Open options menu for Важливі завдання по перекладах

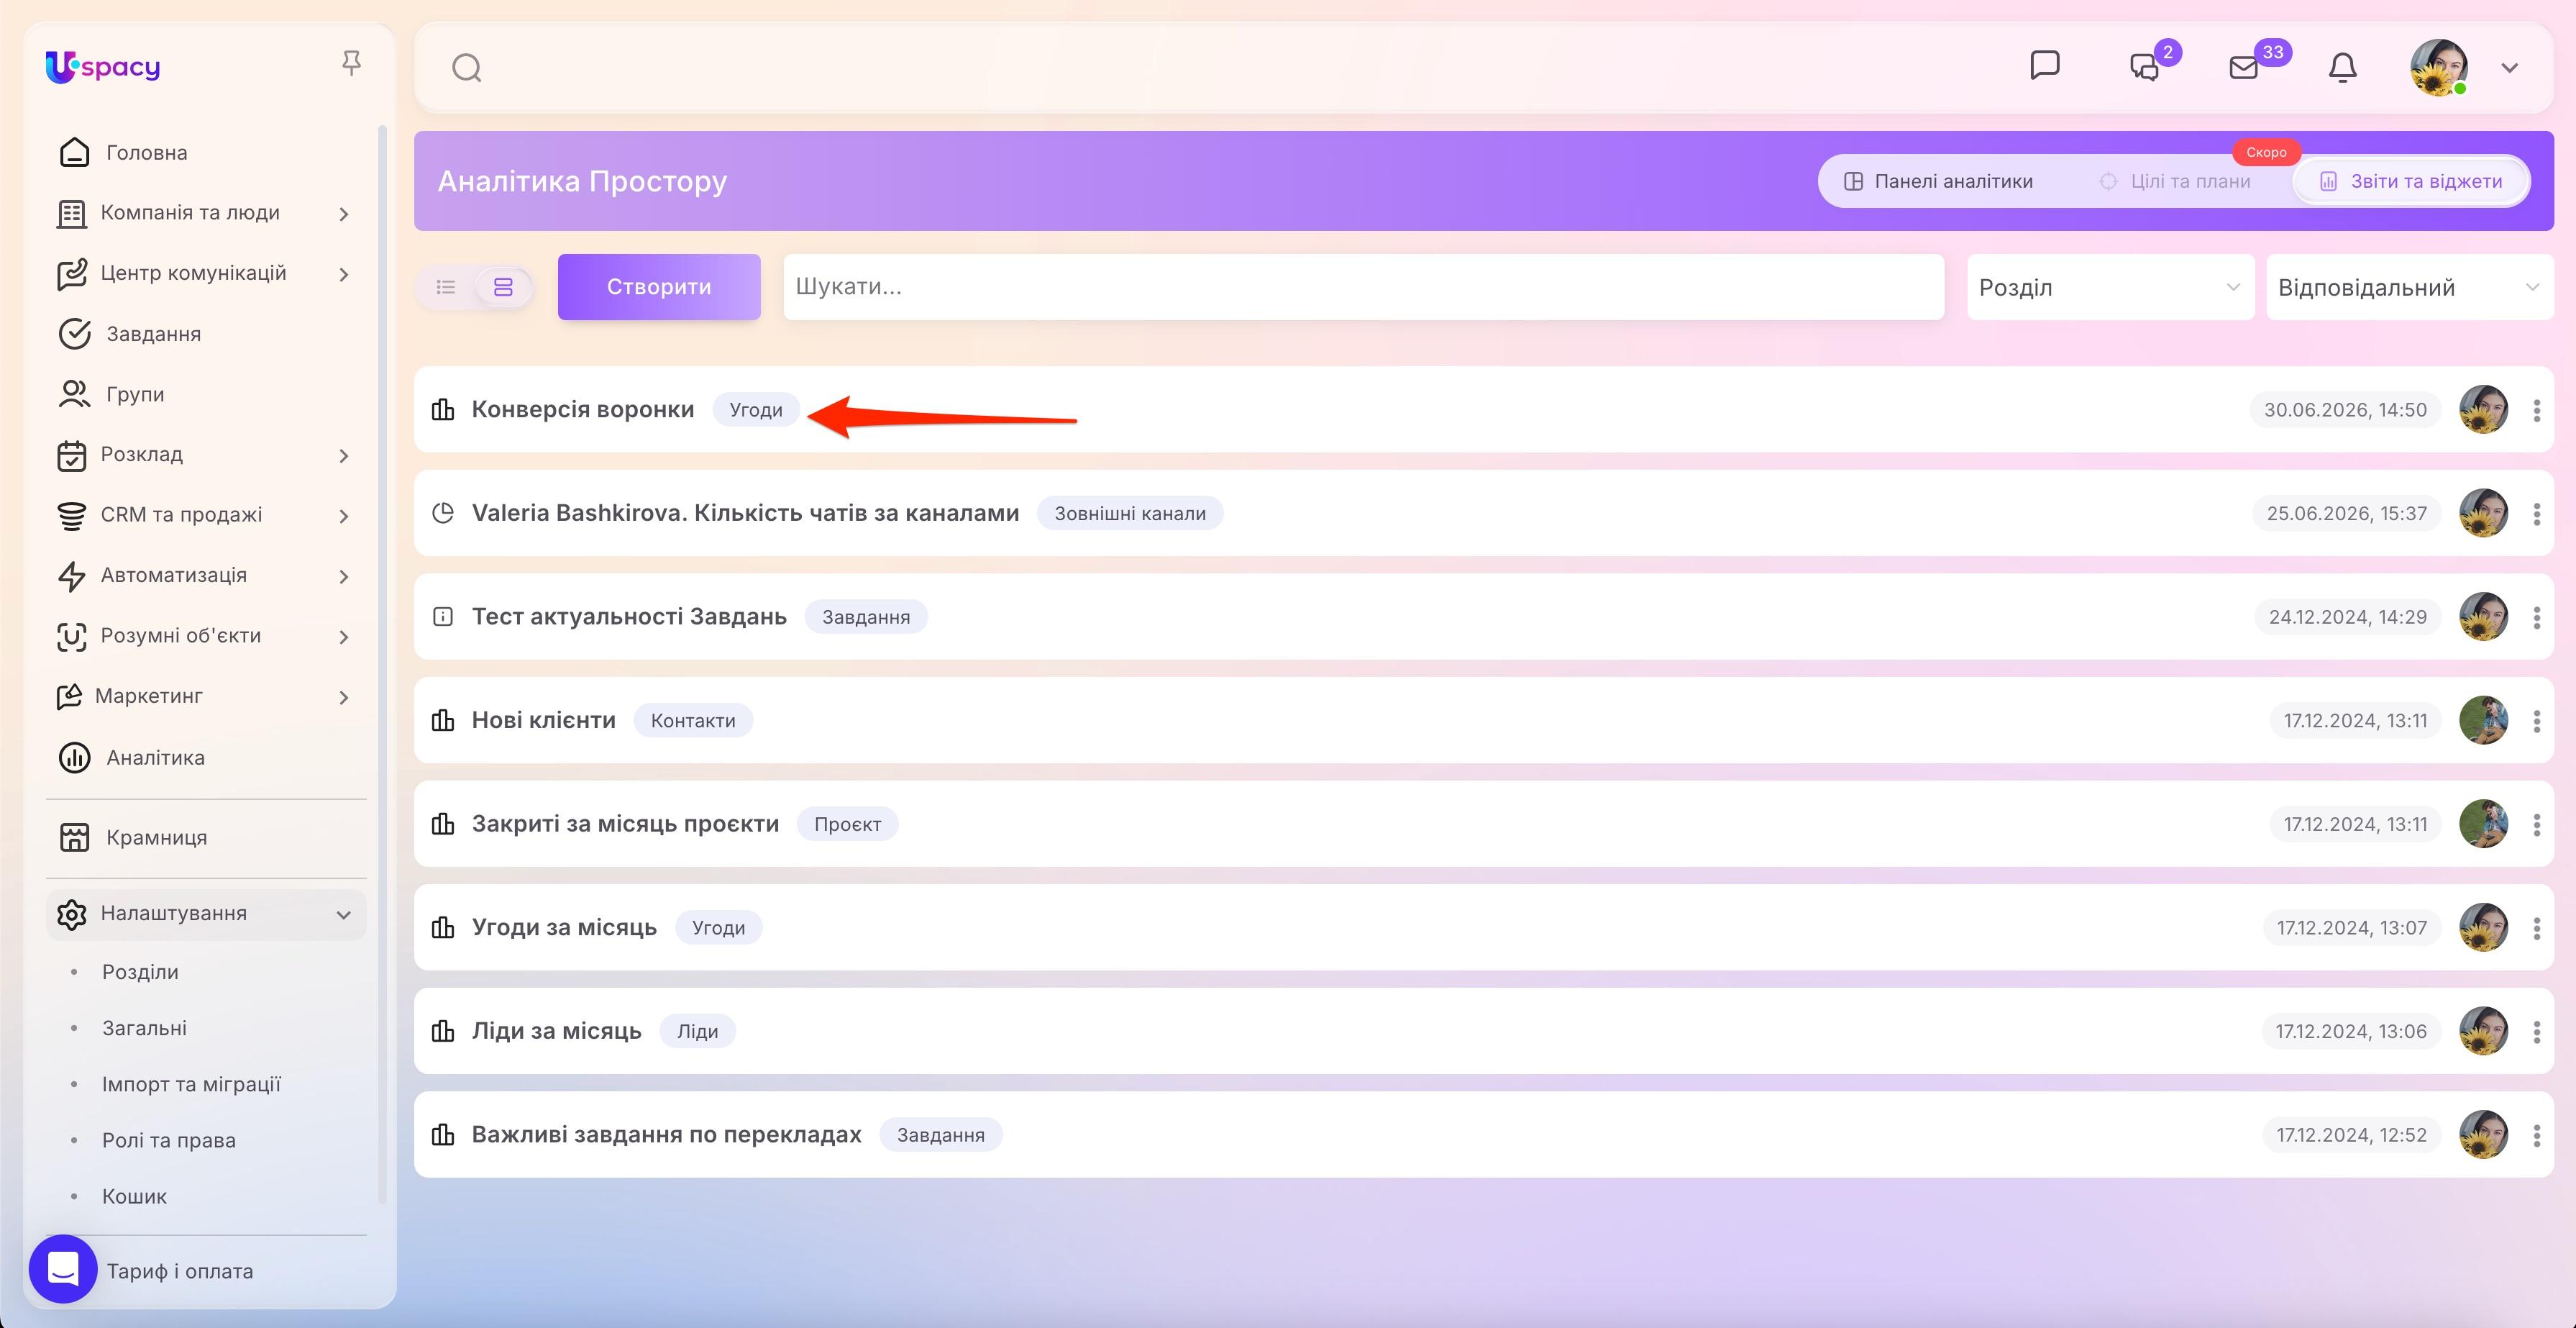pyautogui.click(x=2536, y=1135)
